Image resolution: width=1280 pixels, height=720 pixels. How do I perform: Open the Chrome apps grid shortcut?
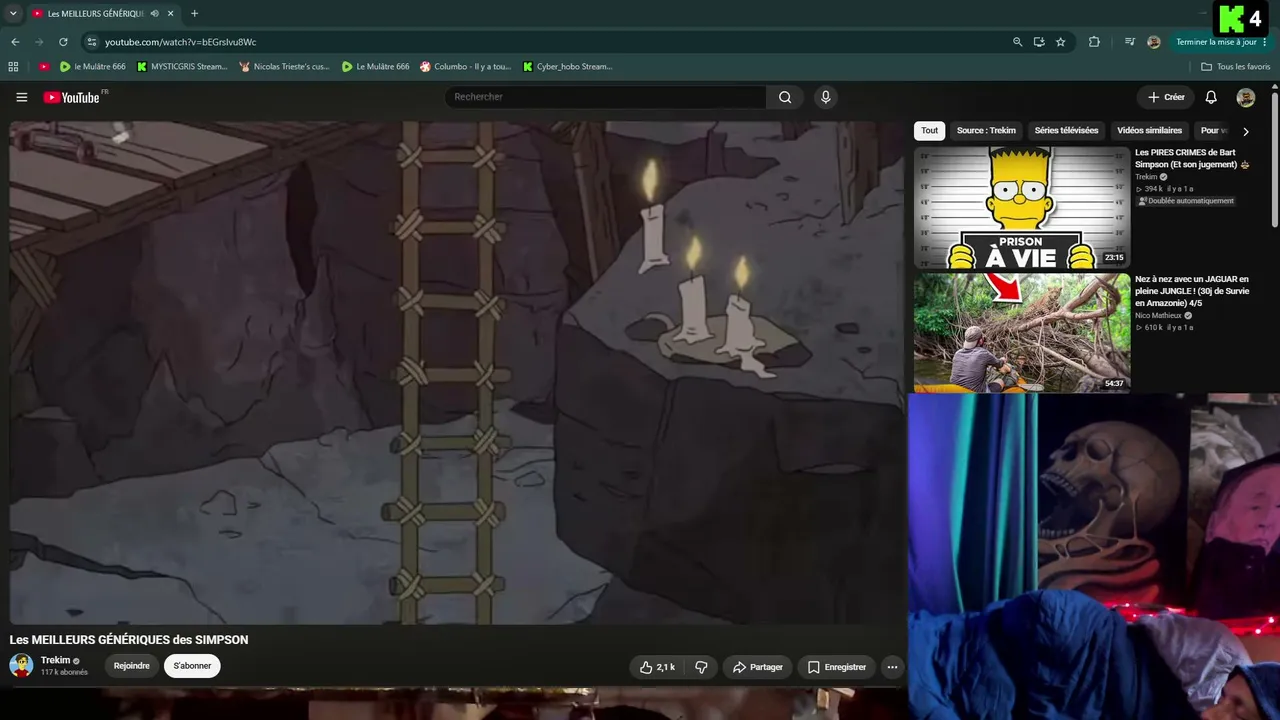tap(13, 67)
